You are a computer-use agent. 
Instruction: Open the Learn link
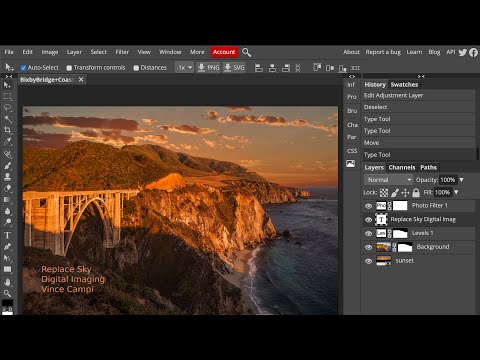[x=414, y=52]
